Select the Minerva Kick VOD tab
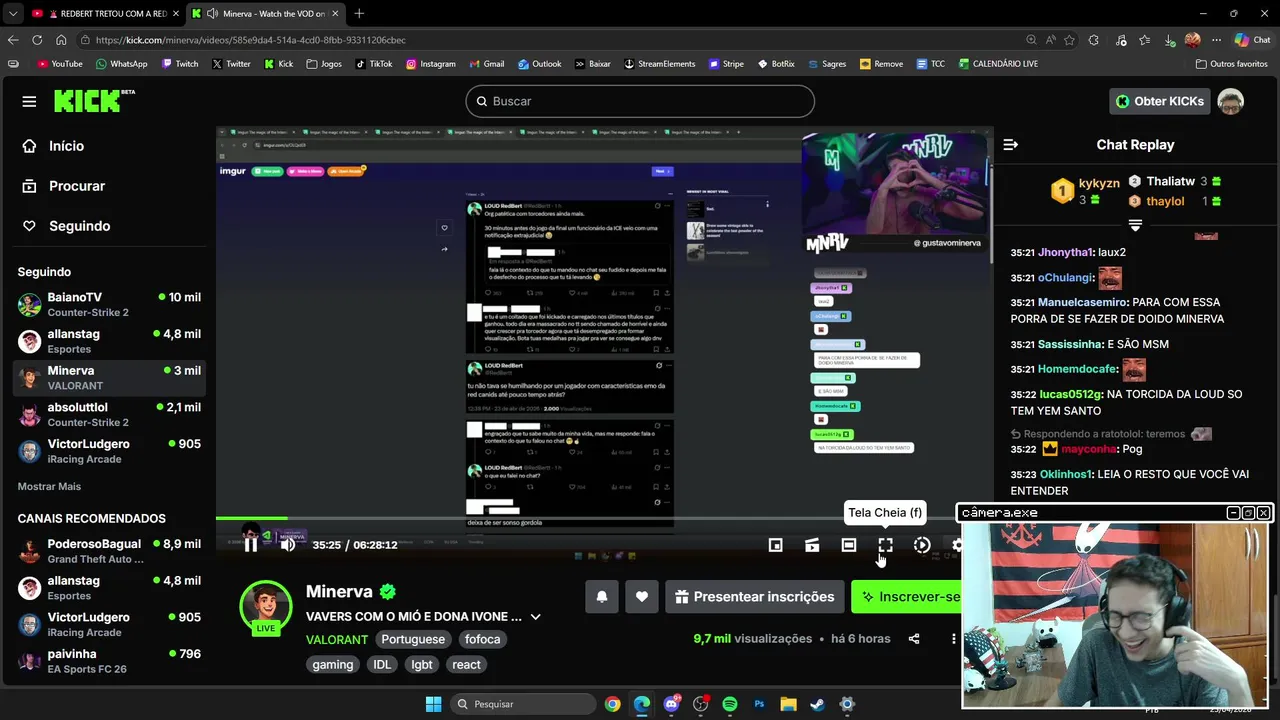The width and height of the screenshot is (1280, 720). pyautogui.click(x=266, y=13)
